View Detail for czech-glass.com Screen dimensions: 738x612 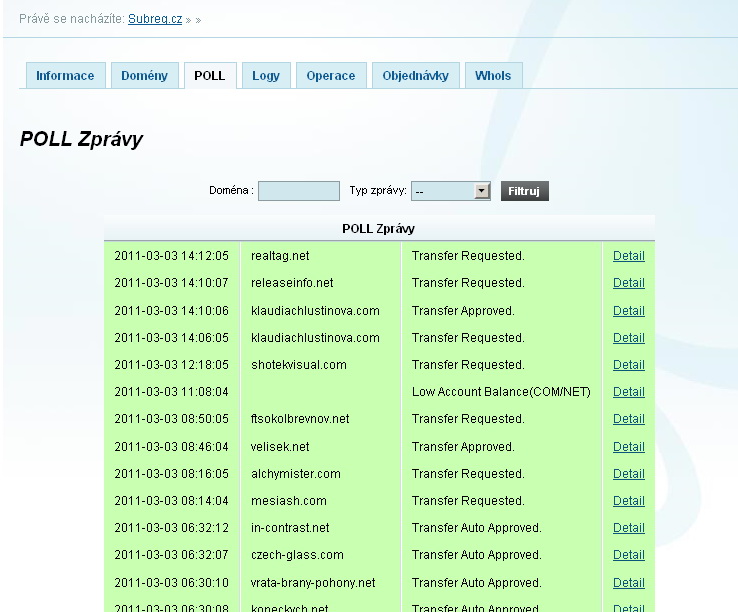[x=628, y=555]
